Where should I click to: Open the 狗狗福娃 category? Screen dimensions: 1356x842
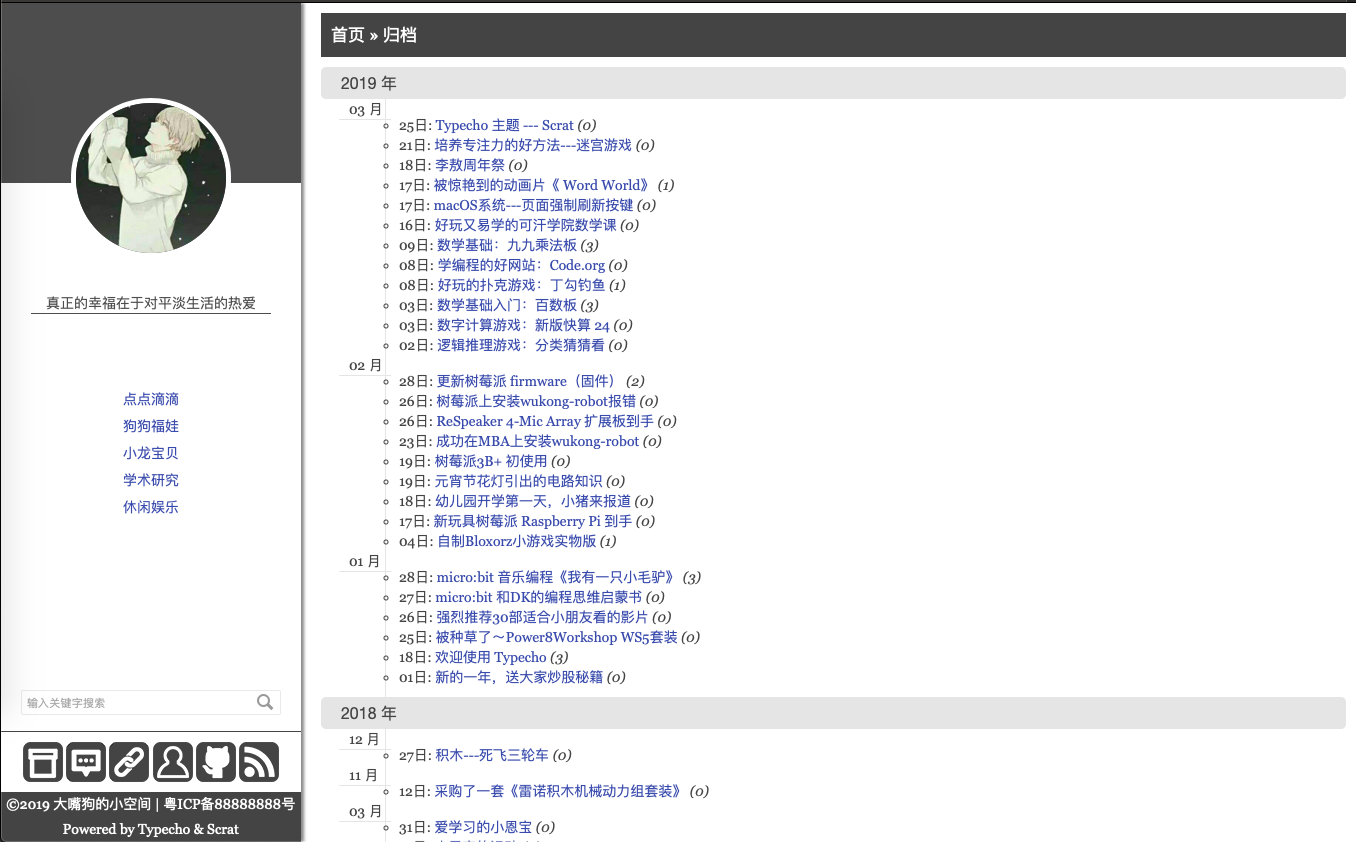(x=151, y=426)
